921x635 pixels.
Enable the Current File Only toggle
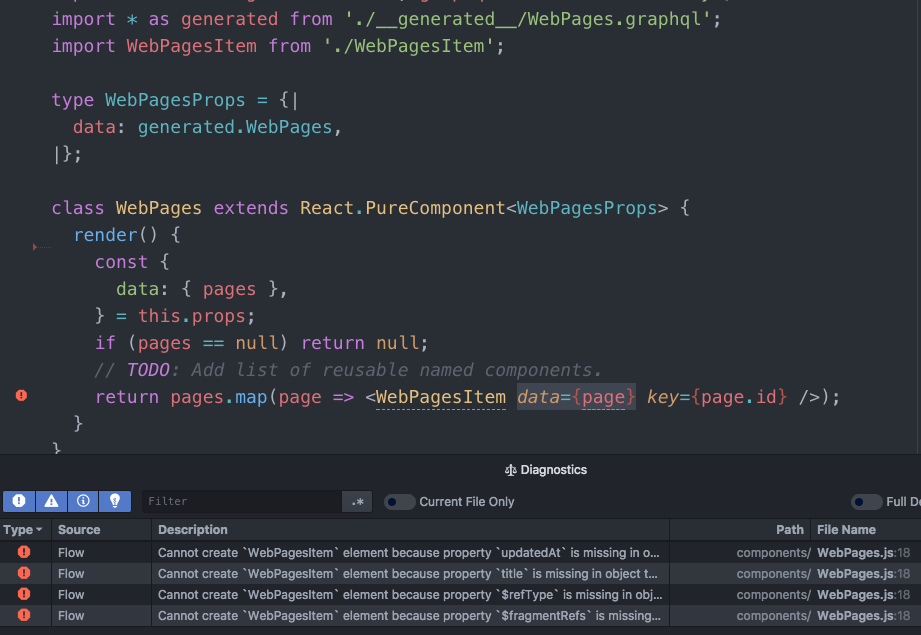click(400, 503)
